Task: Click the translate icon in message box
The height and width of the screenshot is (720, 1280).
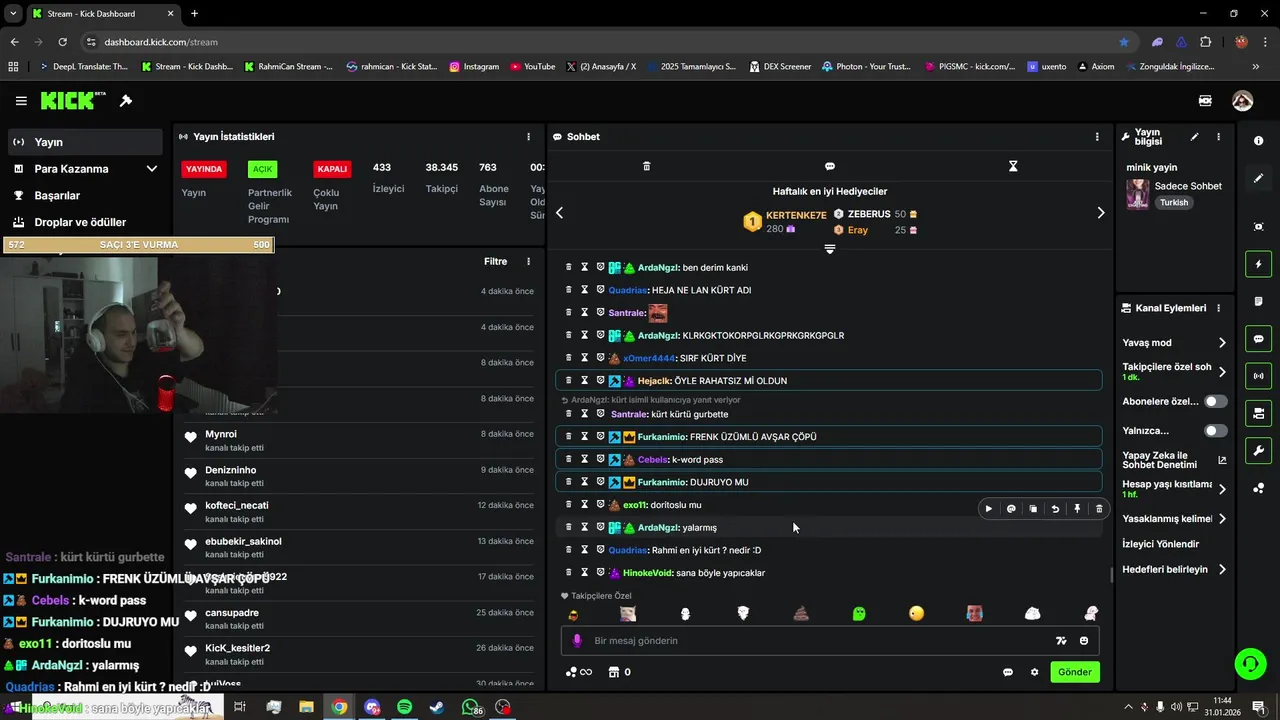Action: [x=1061, y=641]
